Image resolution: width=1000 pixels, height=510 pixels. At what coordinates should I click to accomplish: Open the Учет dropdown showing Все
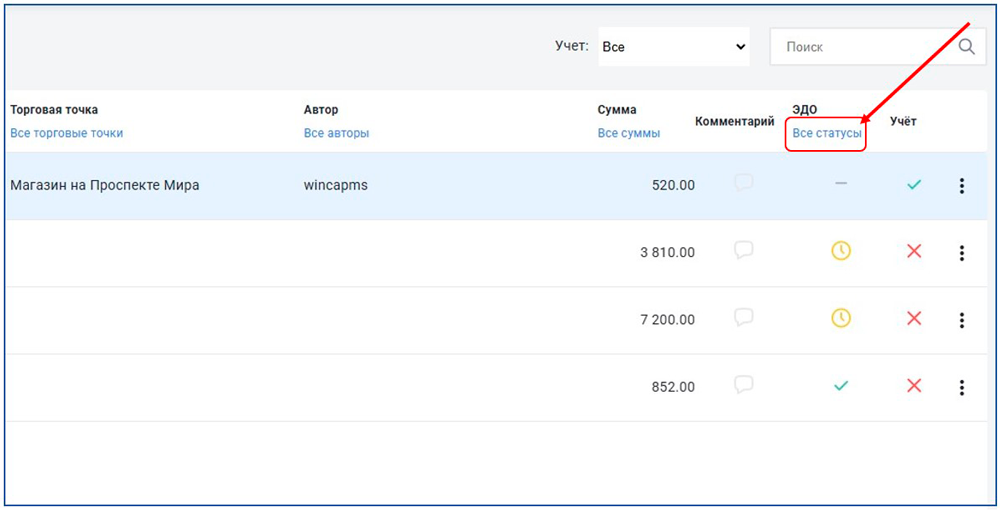point(673,47)
